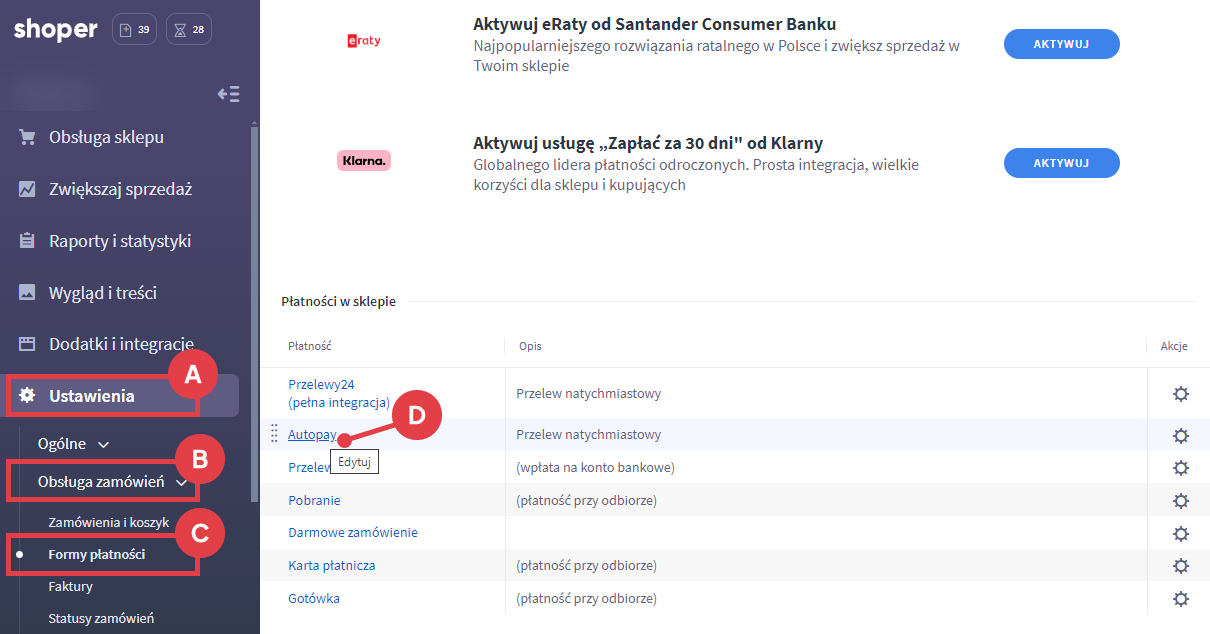
Task: Grab the drag handle of Autopay row
Action: (274, 434)
